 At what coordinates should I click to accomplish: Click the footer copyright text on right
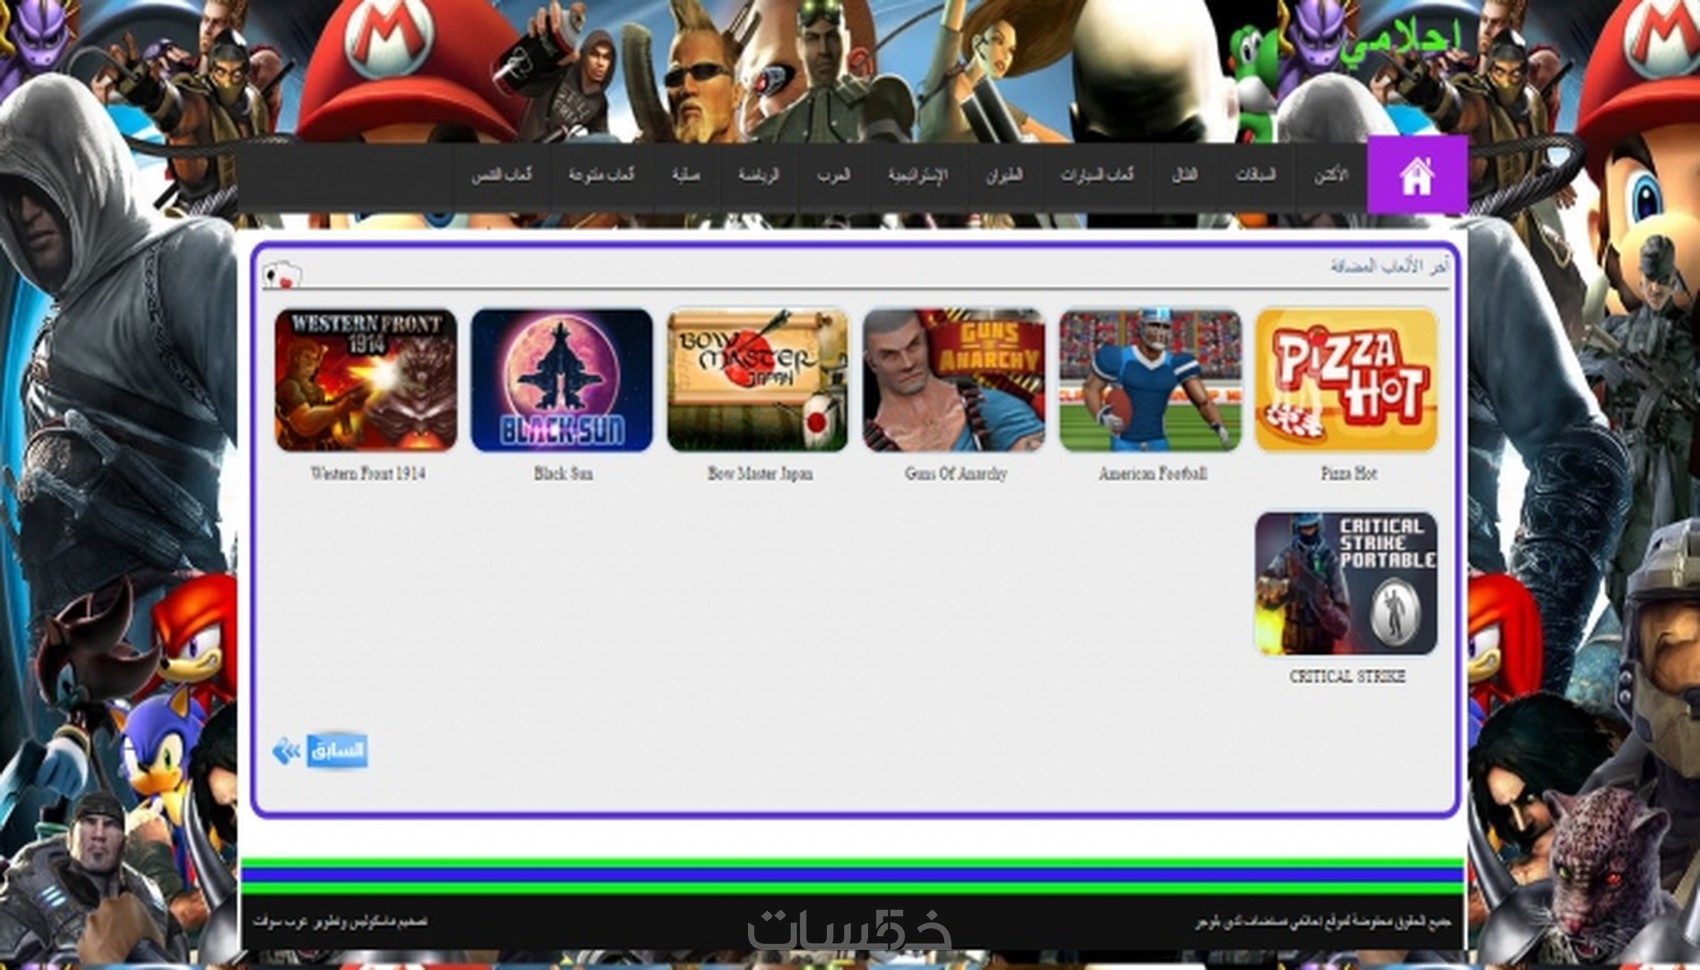(x=1322, y=922)
